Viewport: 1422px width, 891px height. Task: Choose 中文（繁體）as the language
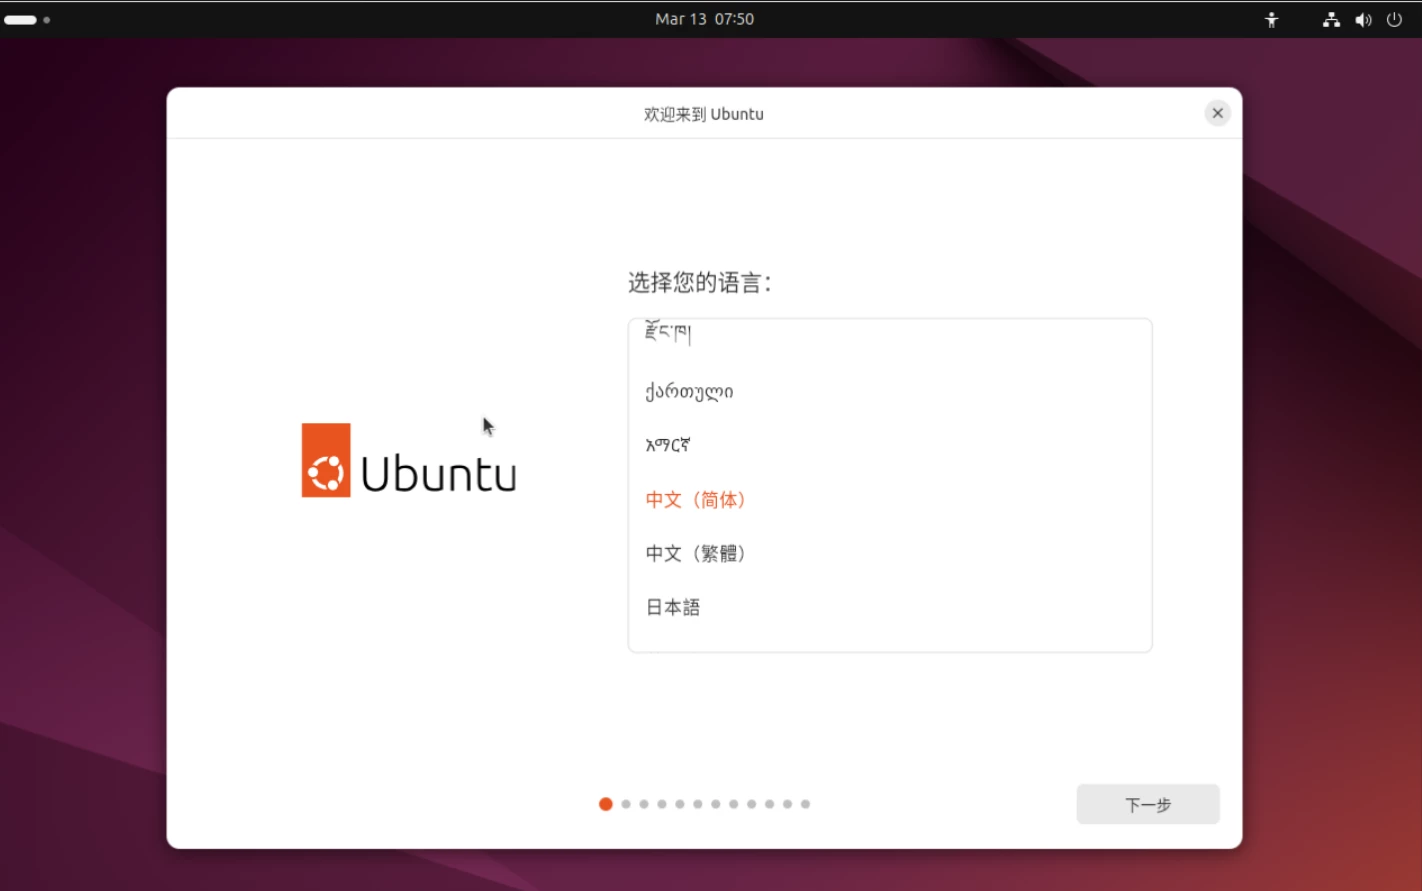[x=696, y=554]
